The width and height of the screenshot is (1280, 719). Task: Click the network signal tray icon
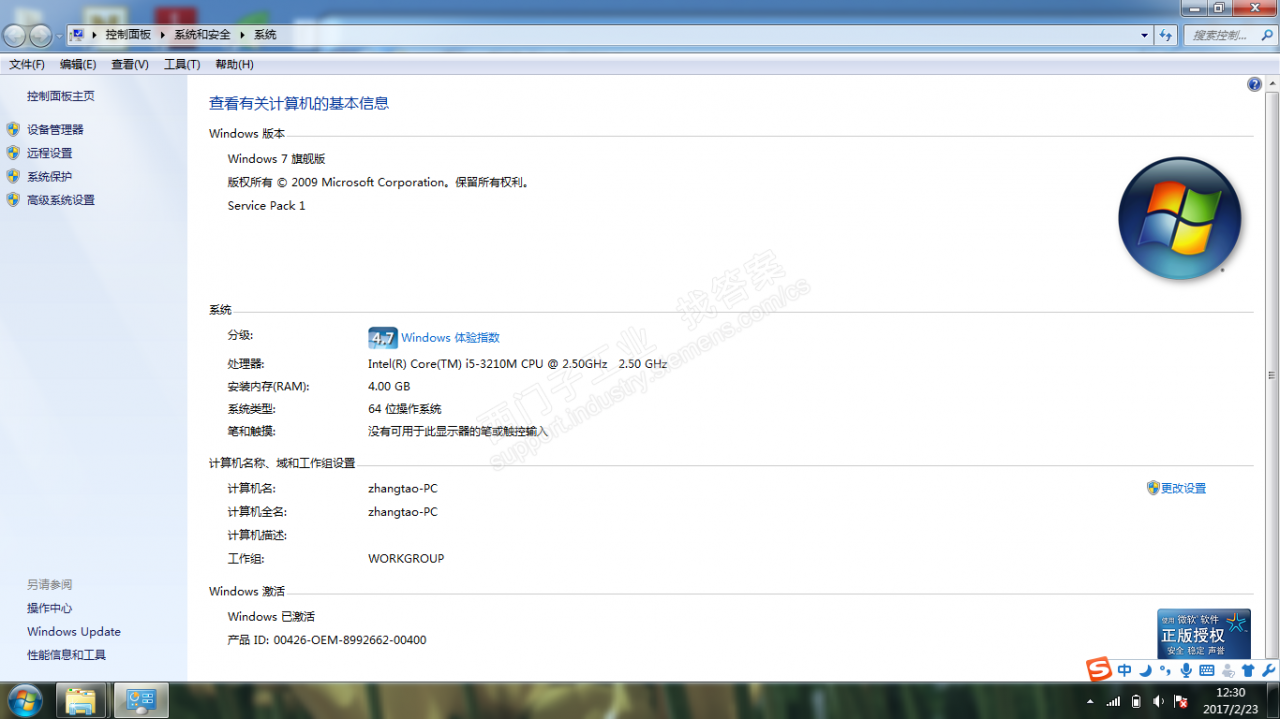pos(1113,701)
